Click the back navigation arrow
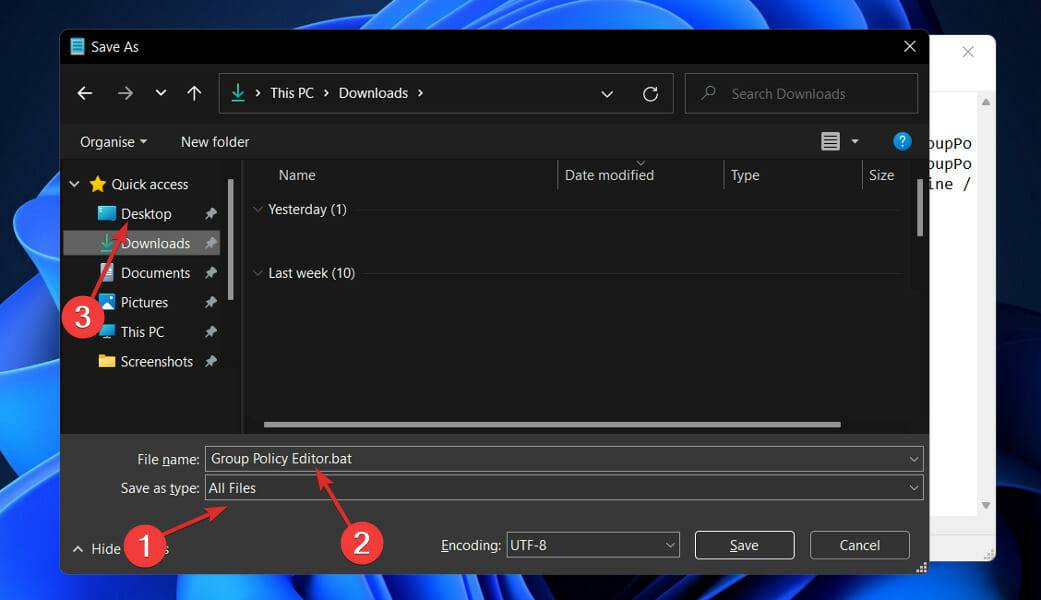The width and height of the screenshot is (1041, 600). tap(85, 92)
